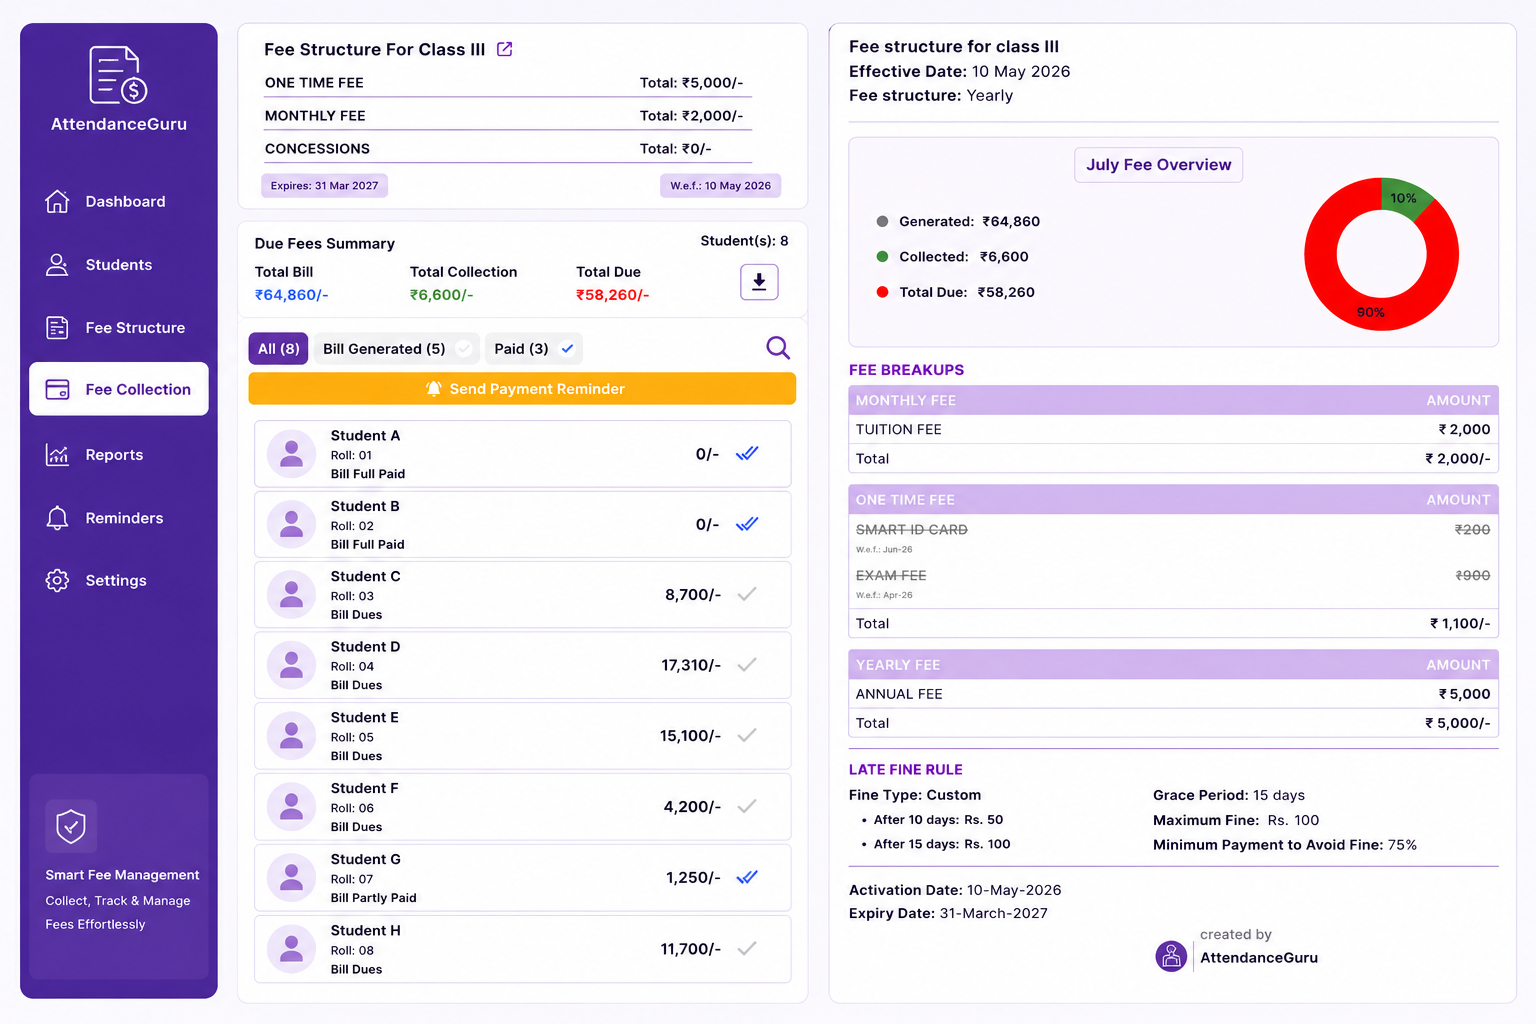Toggle Student E paid checkmark
This screenshot has height=1024, width=1536.
[x=747, y=735]
